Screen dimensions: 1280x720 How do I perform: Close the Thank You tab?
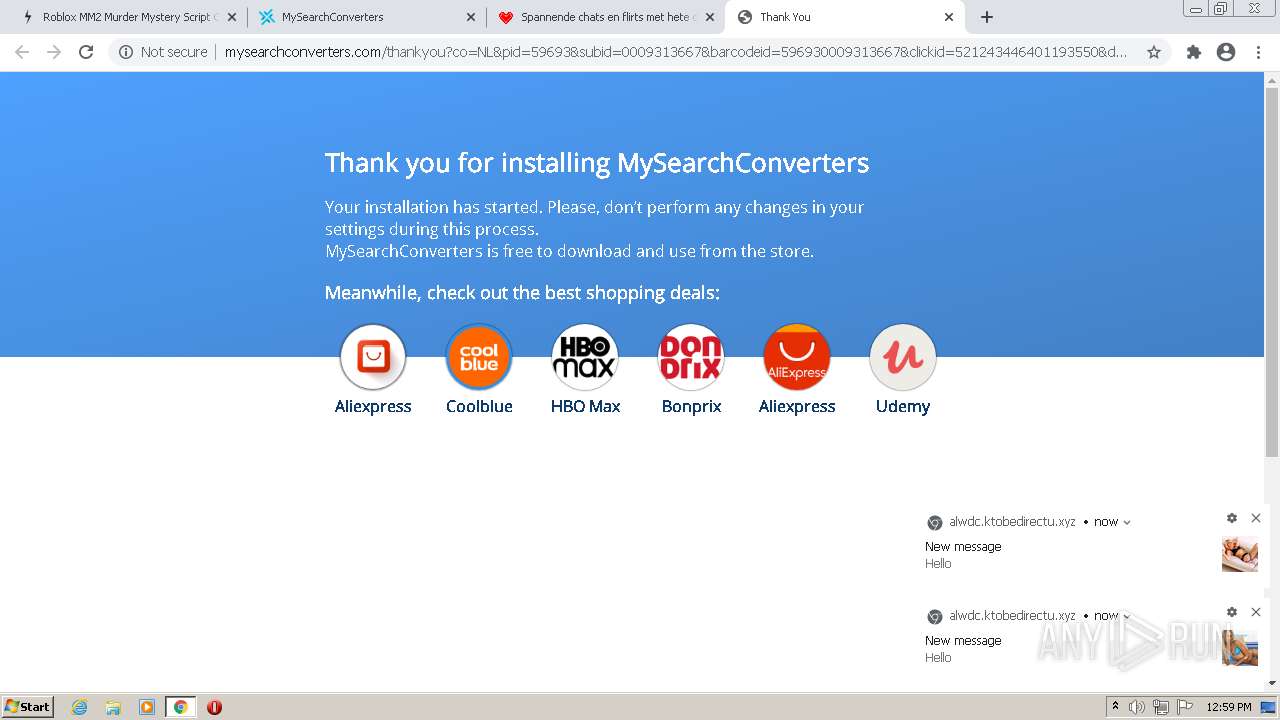(x=949, y=17)
